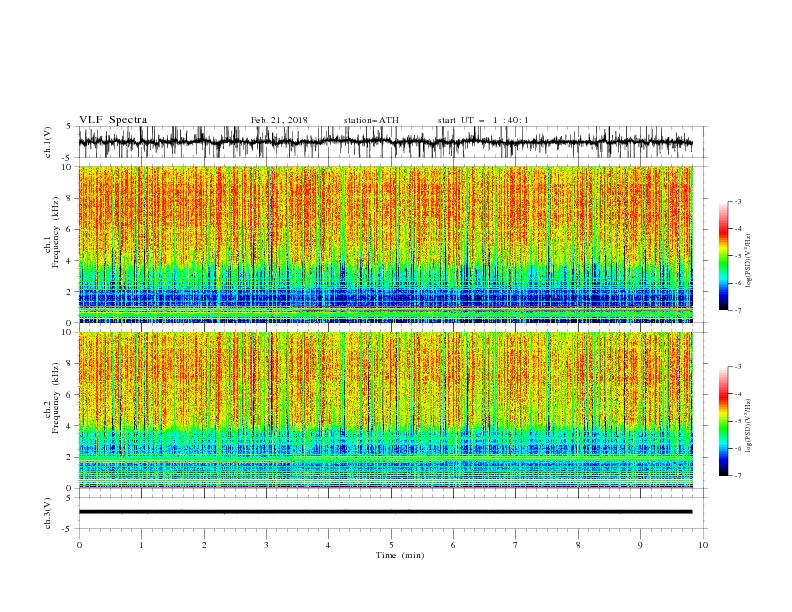
Task: Click the ch.1 spectrogram panel
Action: pyautogui.click(x=385, y=244)
